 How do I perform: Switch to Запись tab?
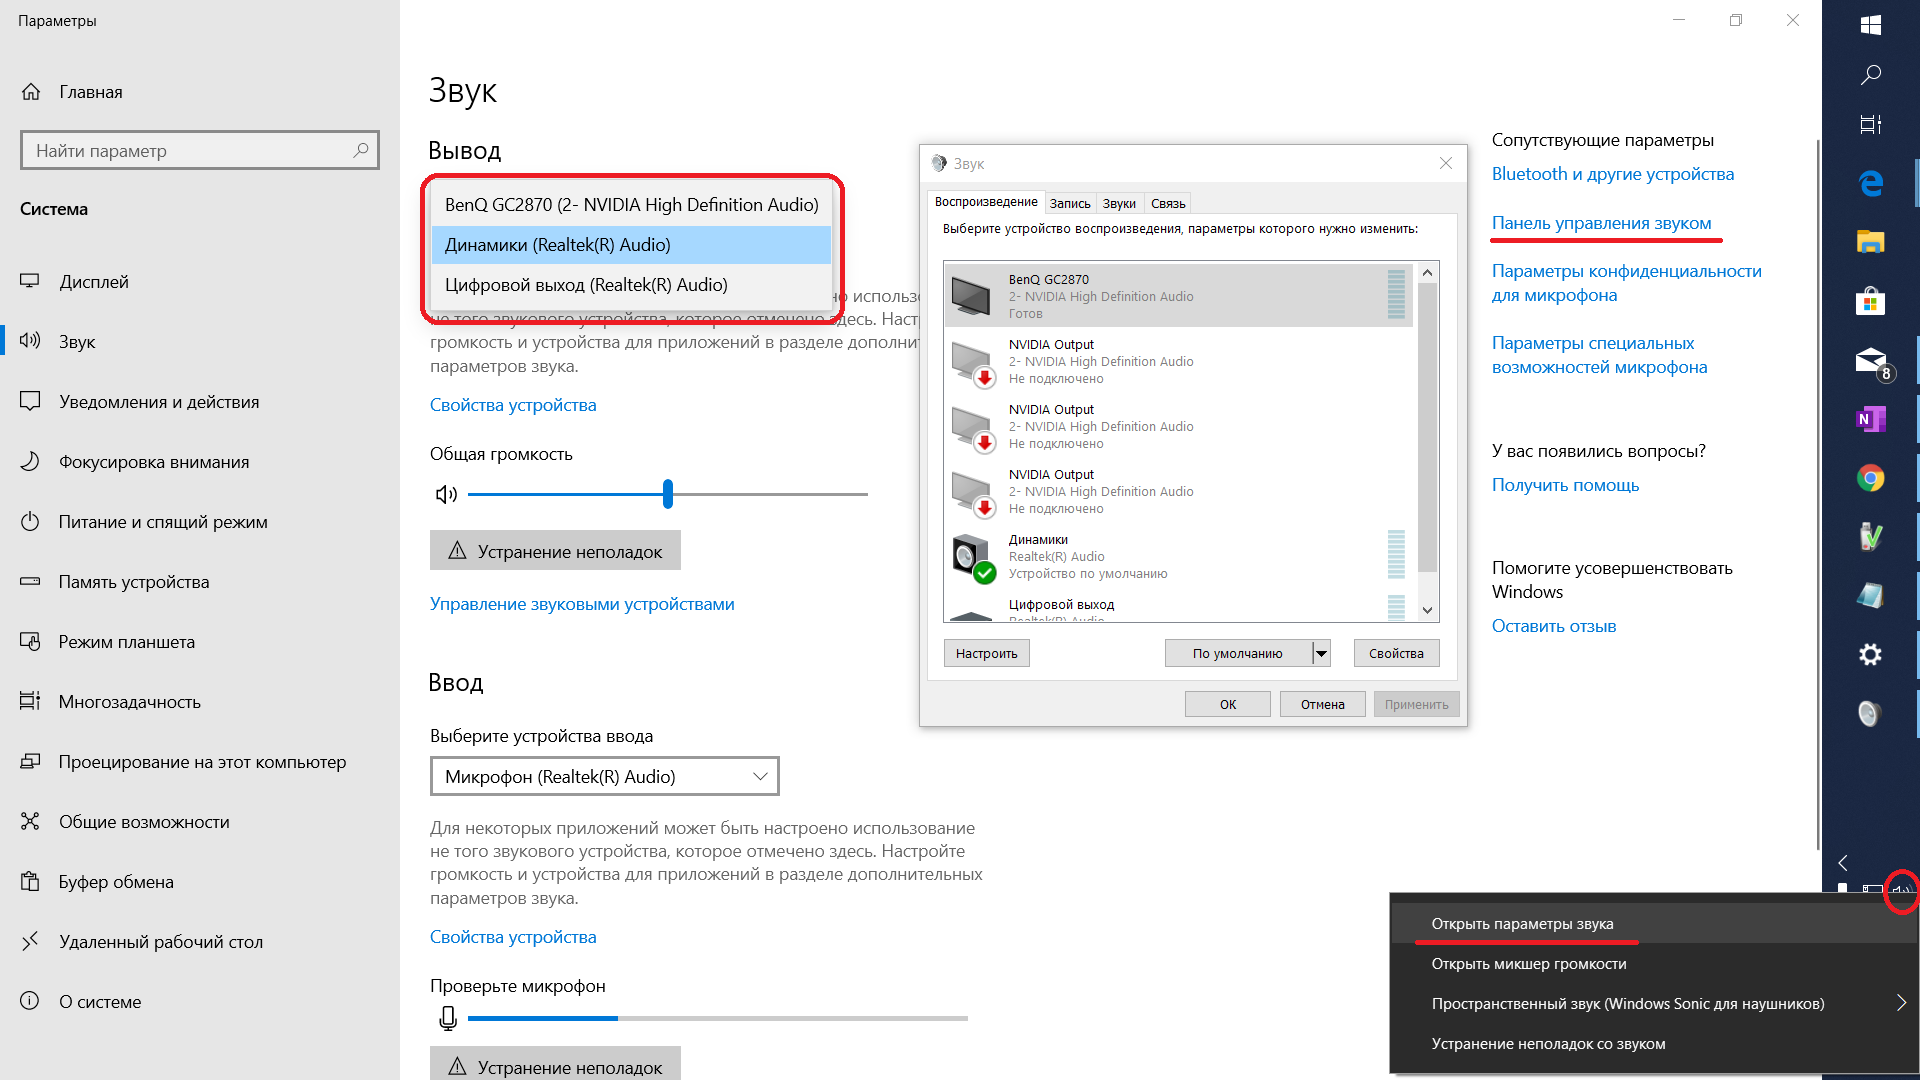(1070, 203)
